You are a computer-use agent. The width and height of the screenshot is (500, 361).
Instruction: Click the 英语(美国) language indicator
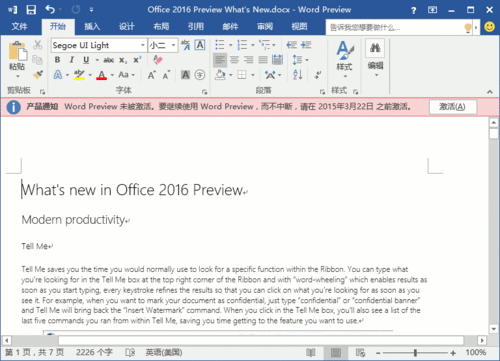164,352
